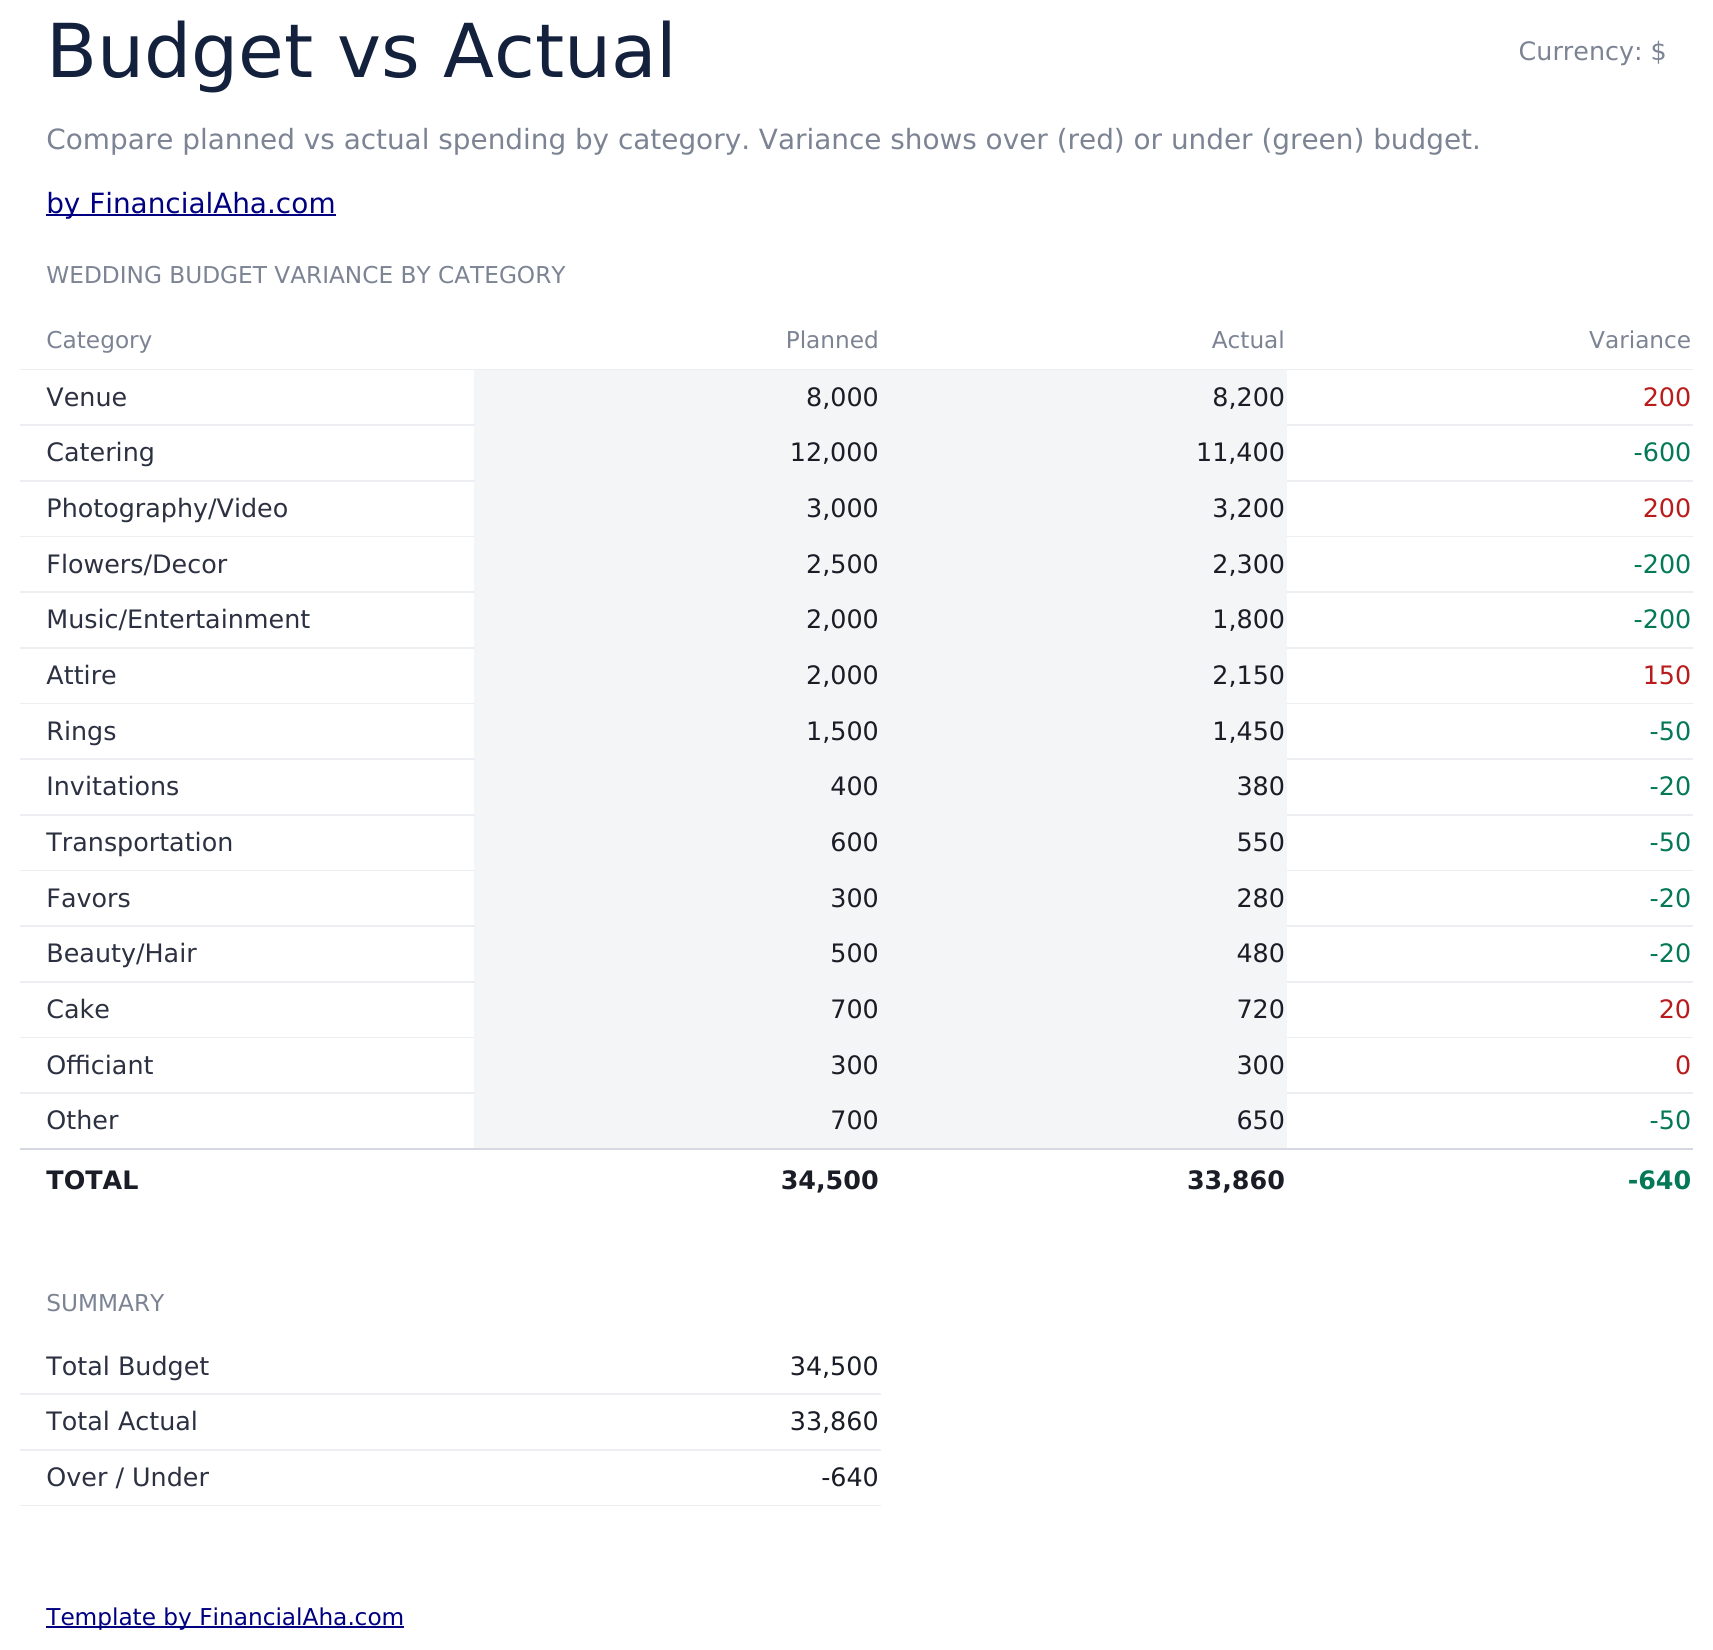Image resolution: width=1713 pixels, height=1650 pixels.
Task: Click the Variance column header
Action: (x=1640, y=341)
